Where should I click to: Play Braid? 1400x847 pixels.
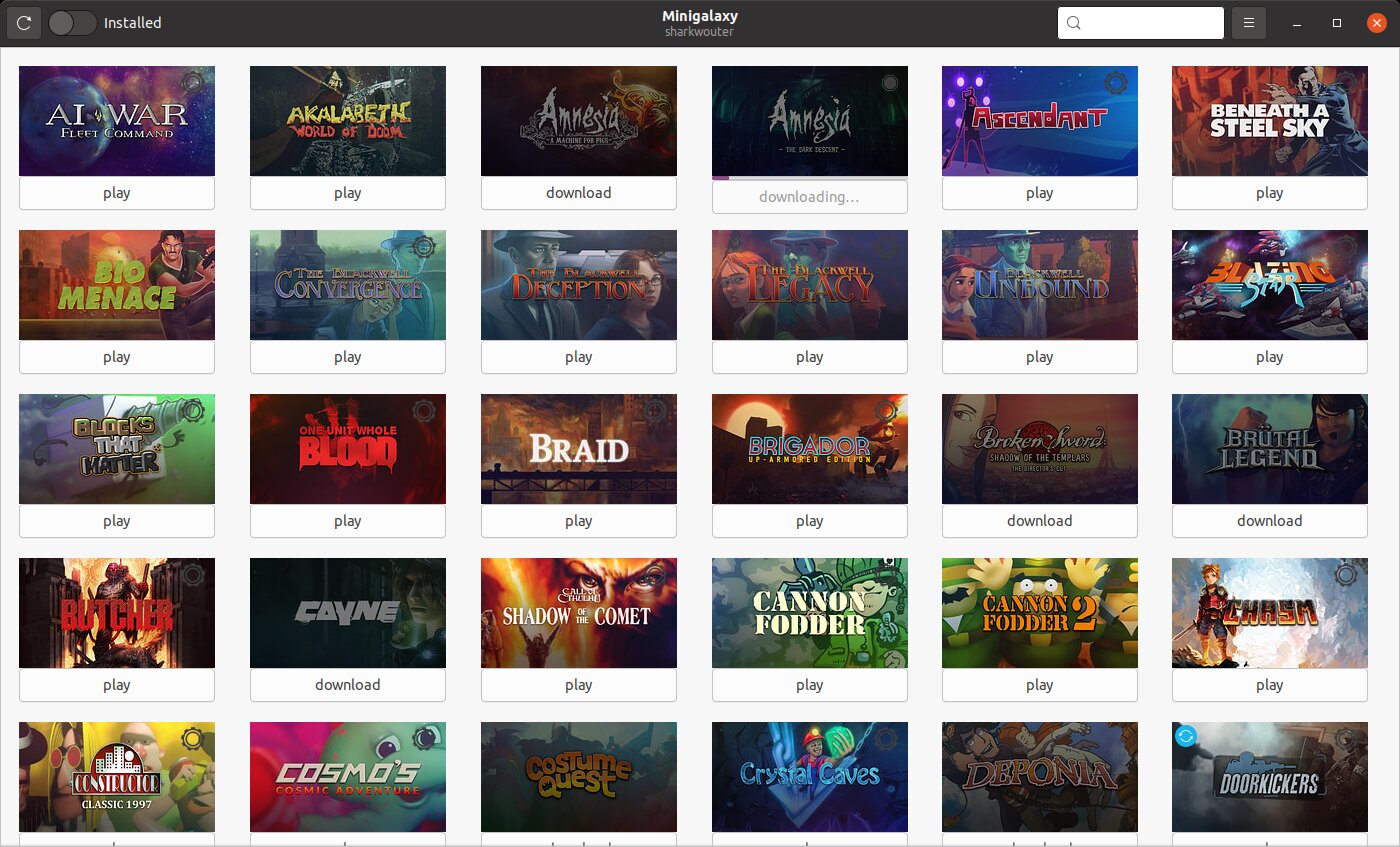tap(579, 521)
